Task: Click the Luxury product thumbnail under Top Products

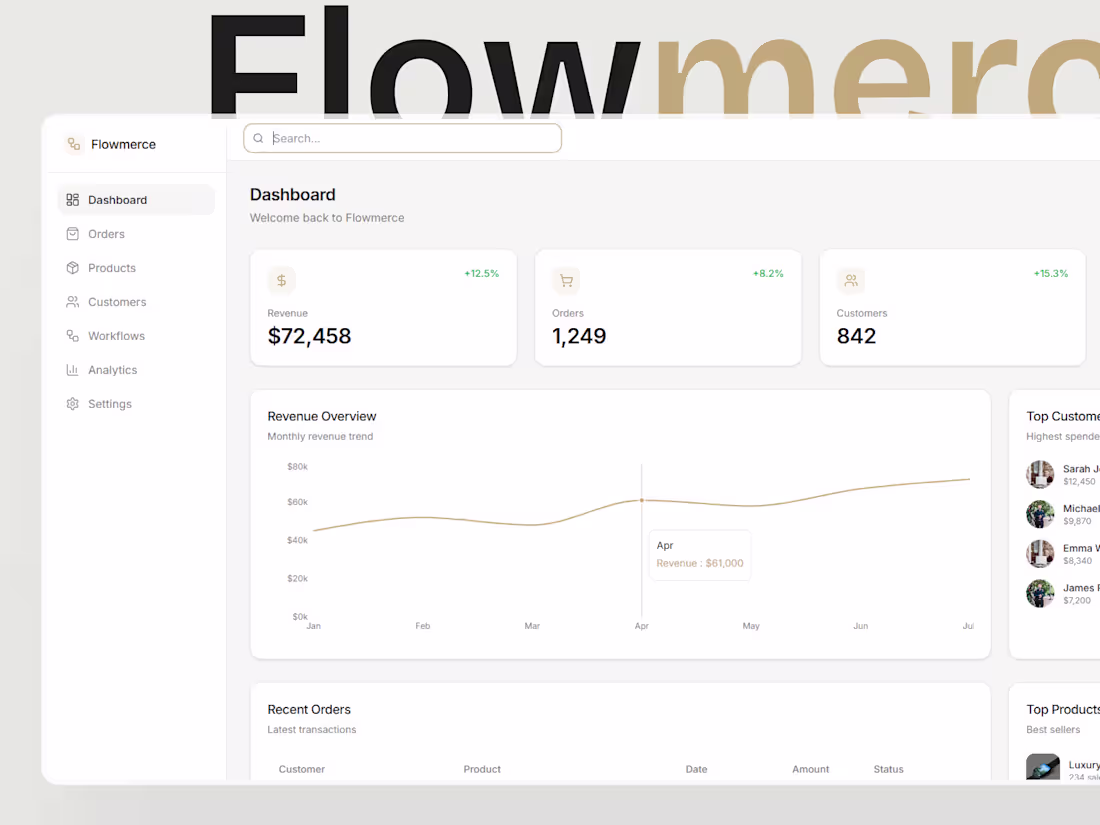Action: click(1043, 766)
